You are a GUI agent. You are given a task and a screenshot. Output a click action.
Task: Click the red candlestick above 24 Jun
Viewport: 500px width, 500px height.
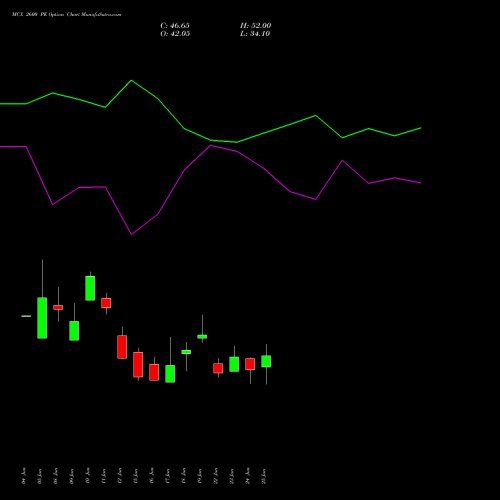(x=250, y=364)
